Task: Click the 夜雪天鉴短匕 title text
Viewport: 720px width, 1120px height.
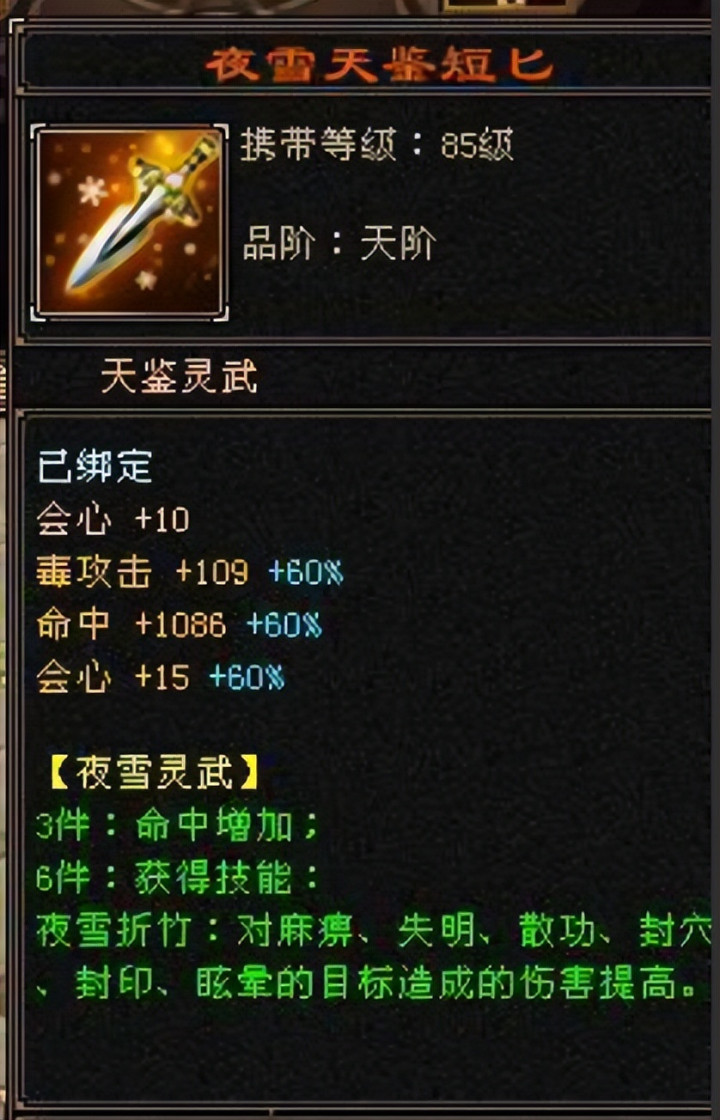Action: [380, 66]
